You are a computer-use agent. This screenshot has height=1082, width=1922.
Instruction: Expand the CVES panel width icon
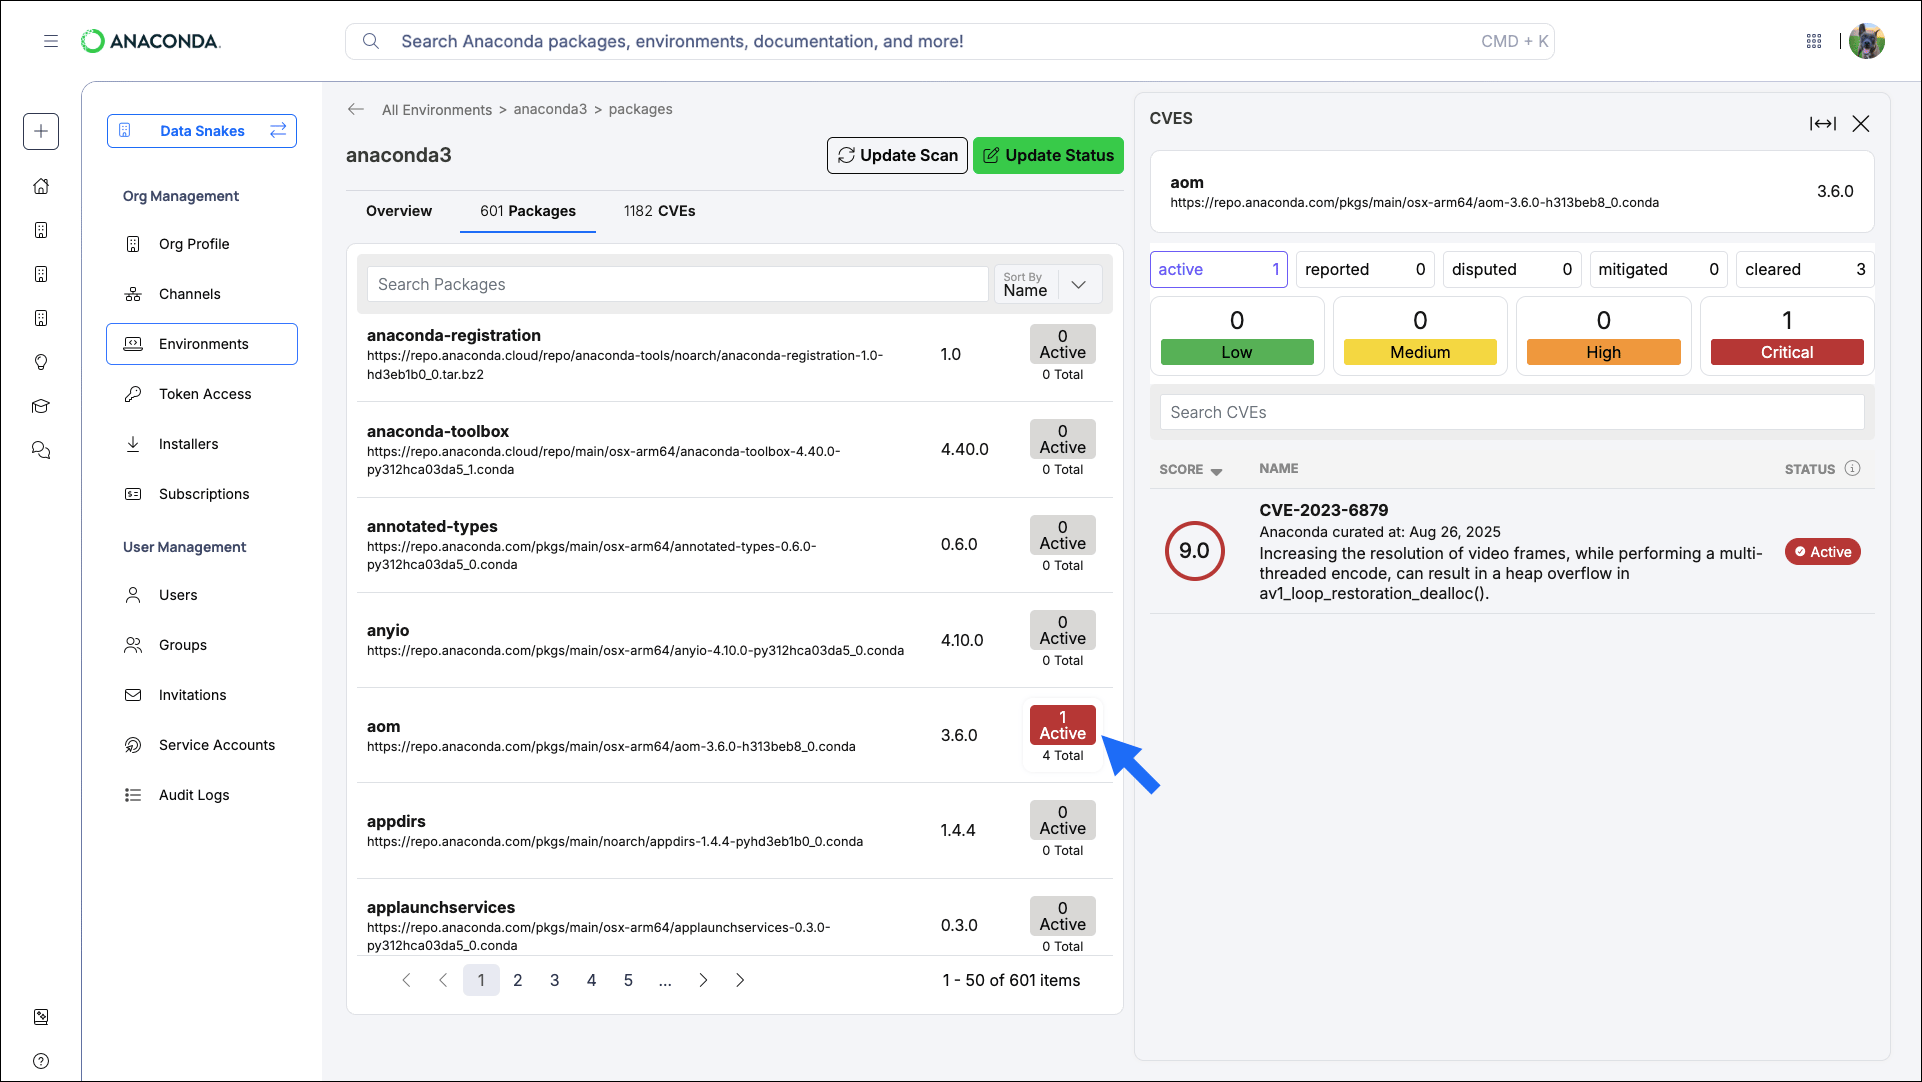tap(1822, 123)
